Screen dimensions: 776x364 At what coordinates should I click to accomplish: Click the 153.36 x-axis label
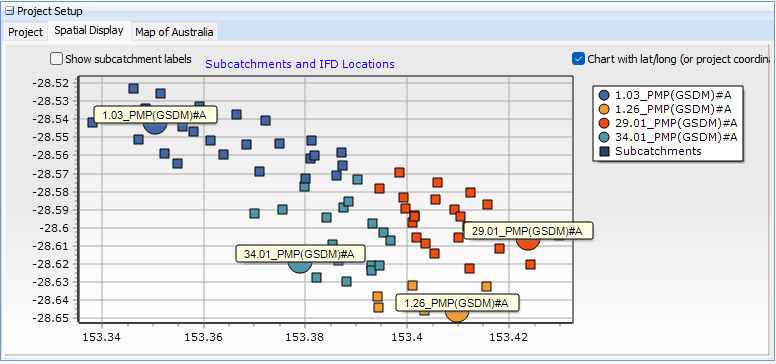203,338
